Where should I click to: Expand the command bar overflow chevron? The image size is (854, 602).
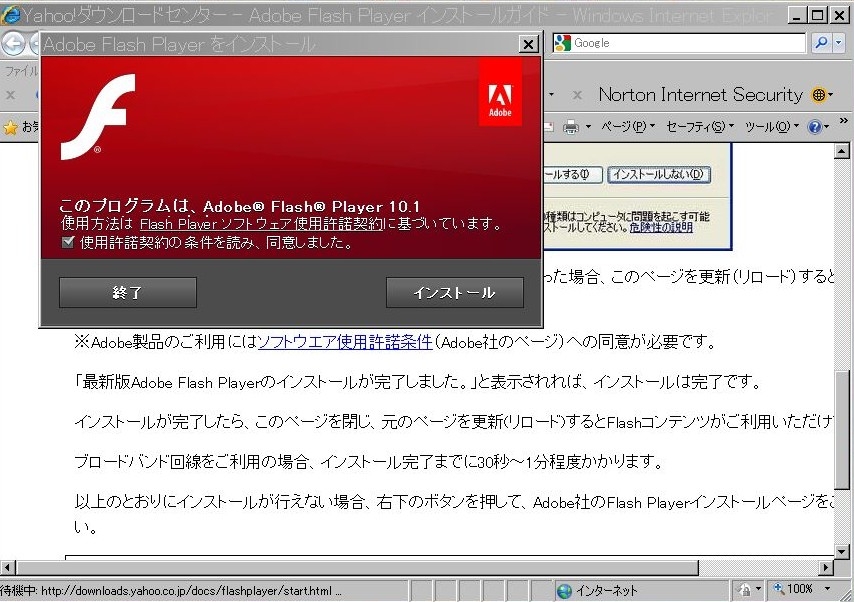tap(844, 121)
